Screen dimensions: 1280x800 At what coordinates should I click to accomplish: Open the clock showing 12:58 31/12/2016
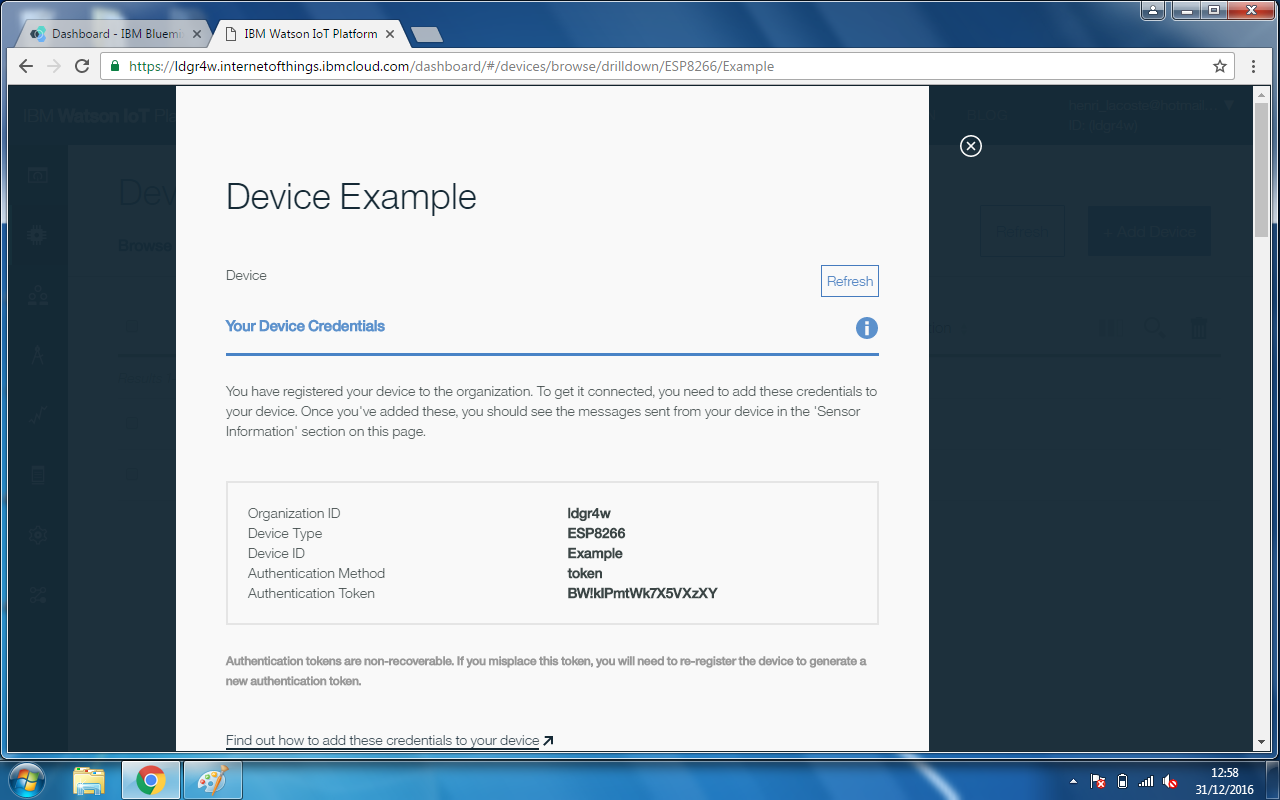[1224, 780]
